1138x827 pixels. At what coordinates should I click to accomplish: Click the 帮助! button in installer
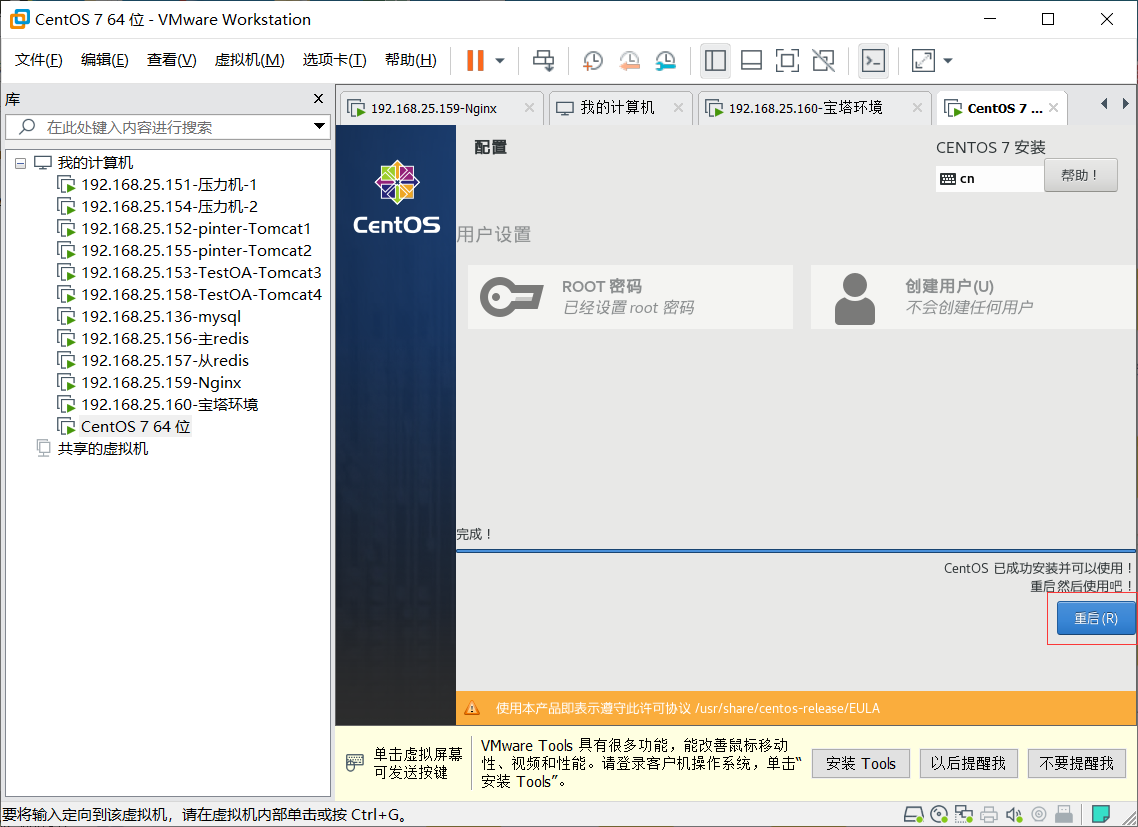point(1080,175)
